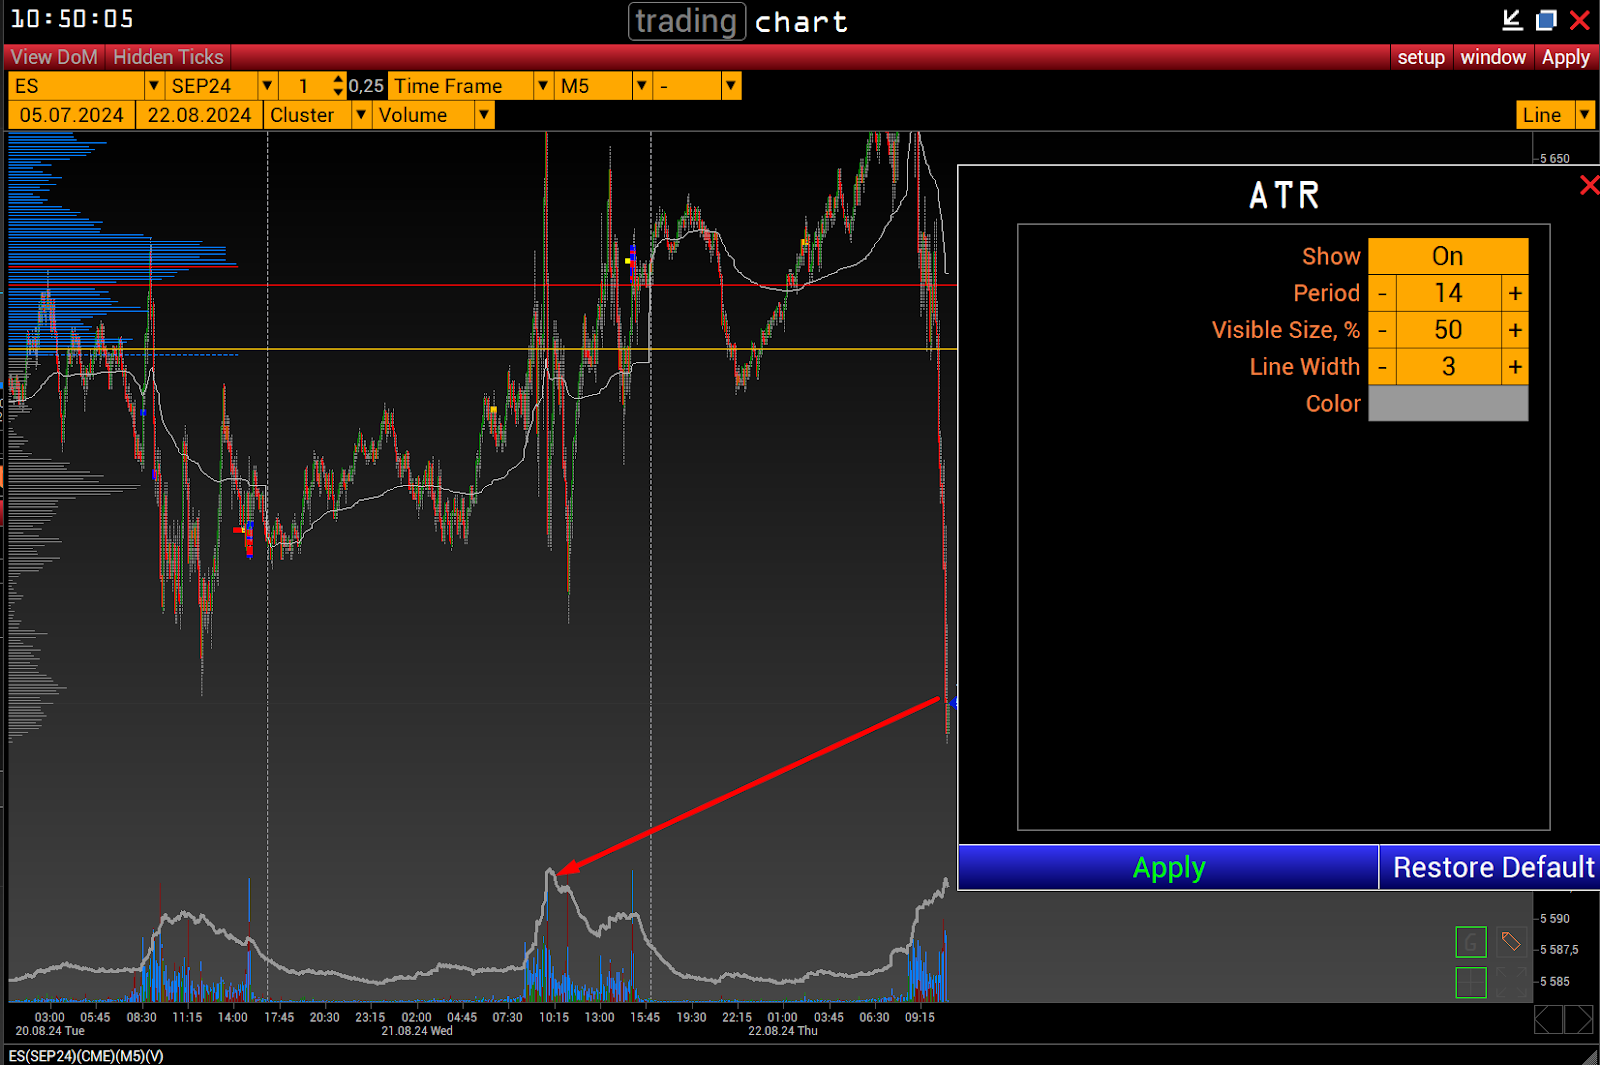Image resolution: width=1600 pixels, height=1065 pixels.
Task: Close the ATR settings panel
Action: pos(1588,185)
